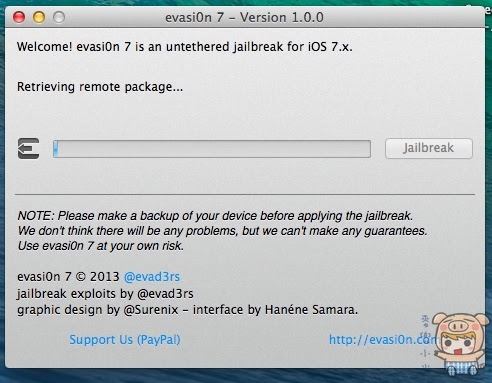This screenshot has height=383, width=492.
Task: Click the Jailbreak button
Action: point(429,148)
